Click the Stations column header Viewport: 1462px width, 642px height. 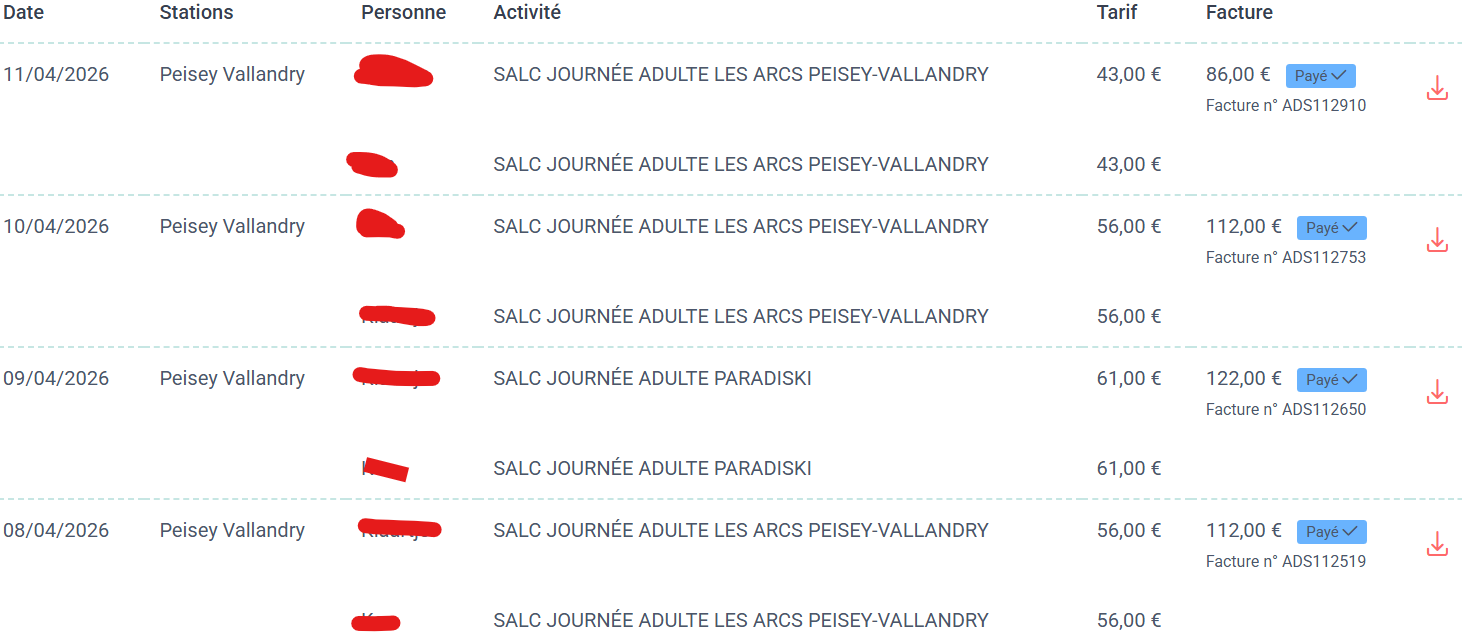pyautogui.click(x=196, y=13)
